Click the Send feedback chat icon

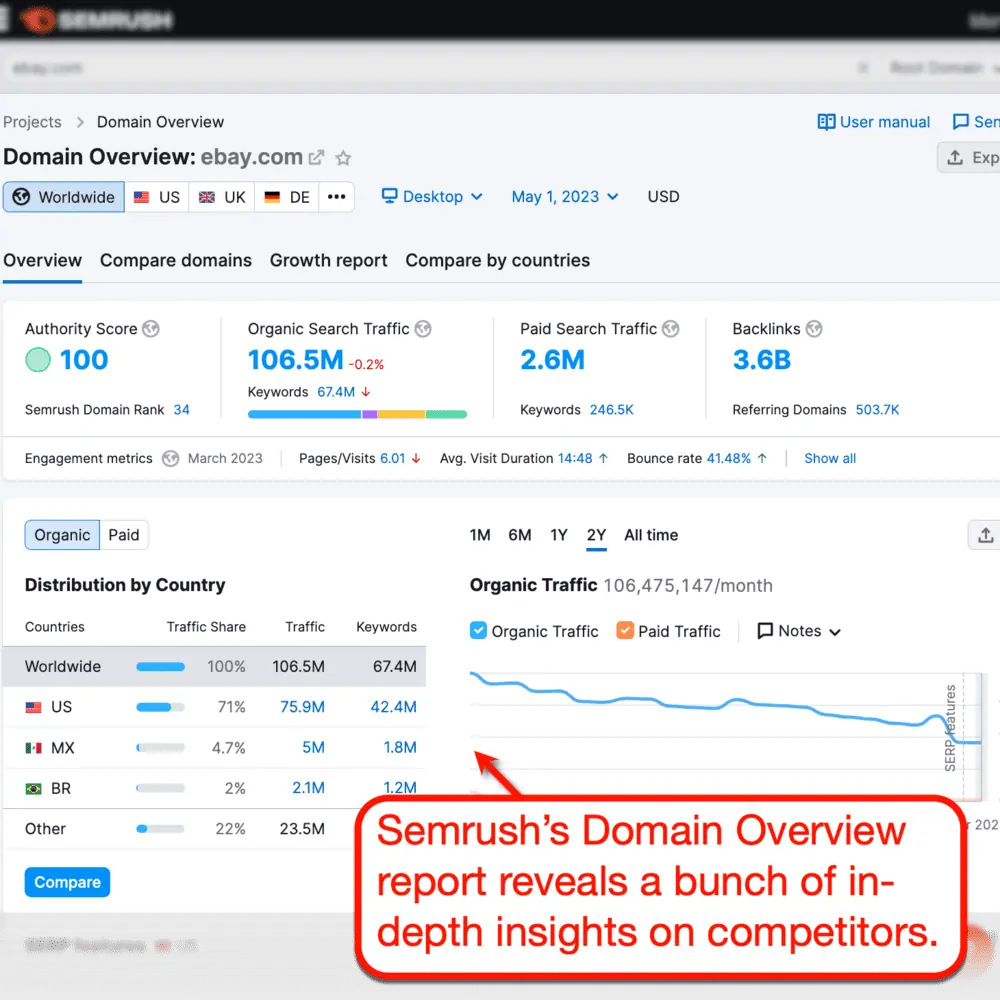pos(960,122)
